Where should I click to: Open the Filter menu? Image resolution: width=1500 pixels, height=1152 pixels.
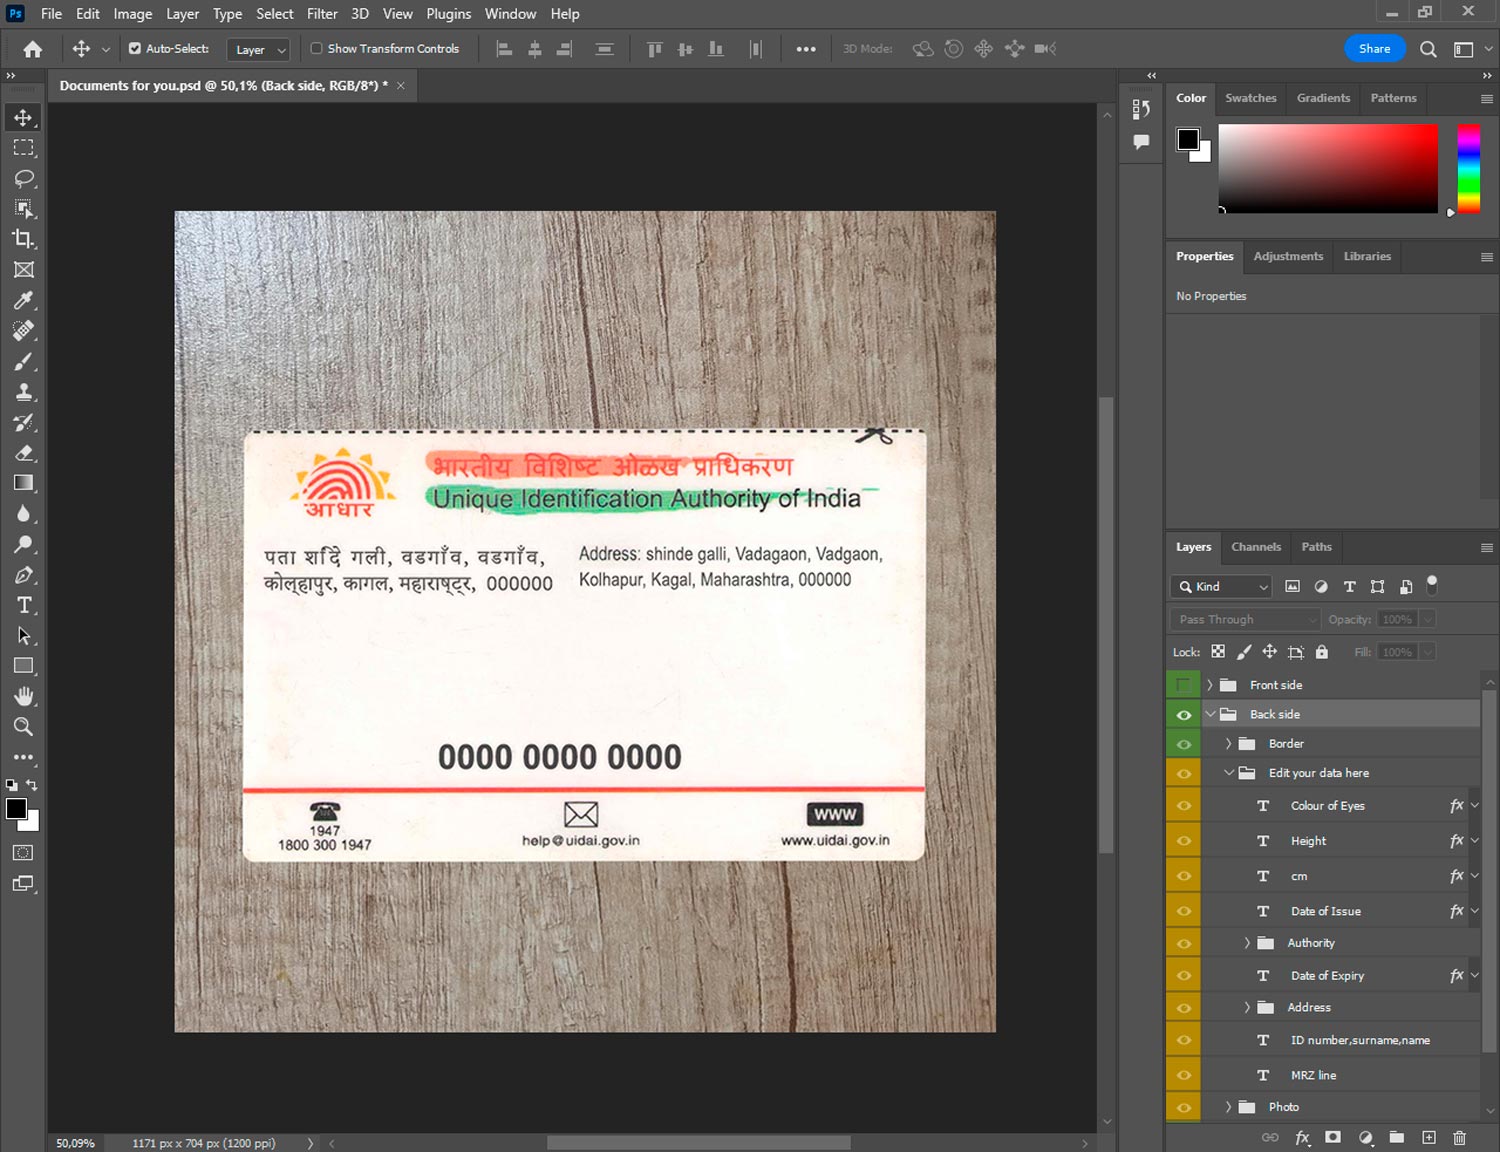click(322, 14)
